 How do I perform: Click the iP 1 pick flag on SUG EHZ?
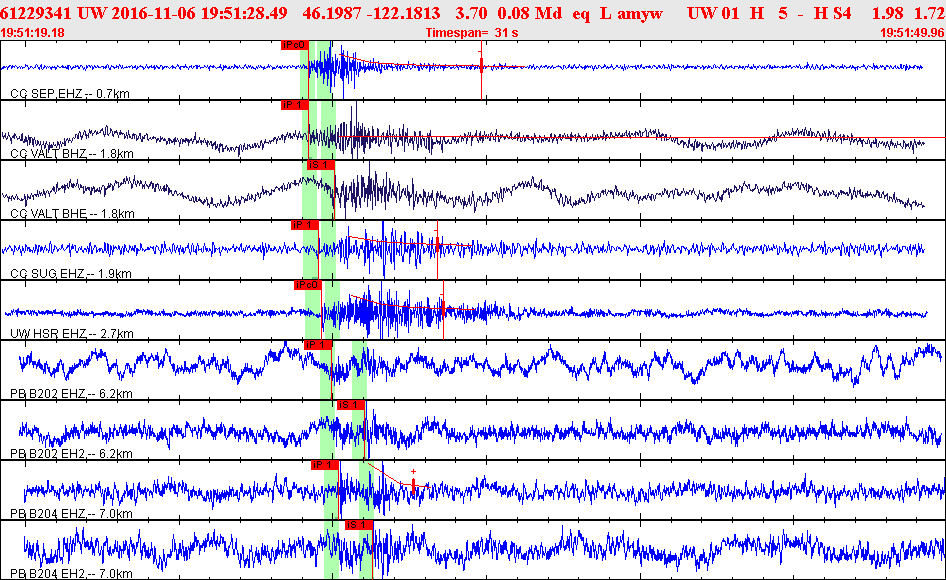(304, 225)
